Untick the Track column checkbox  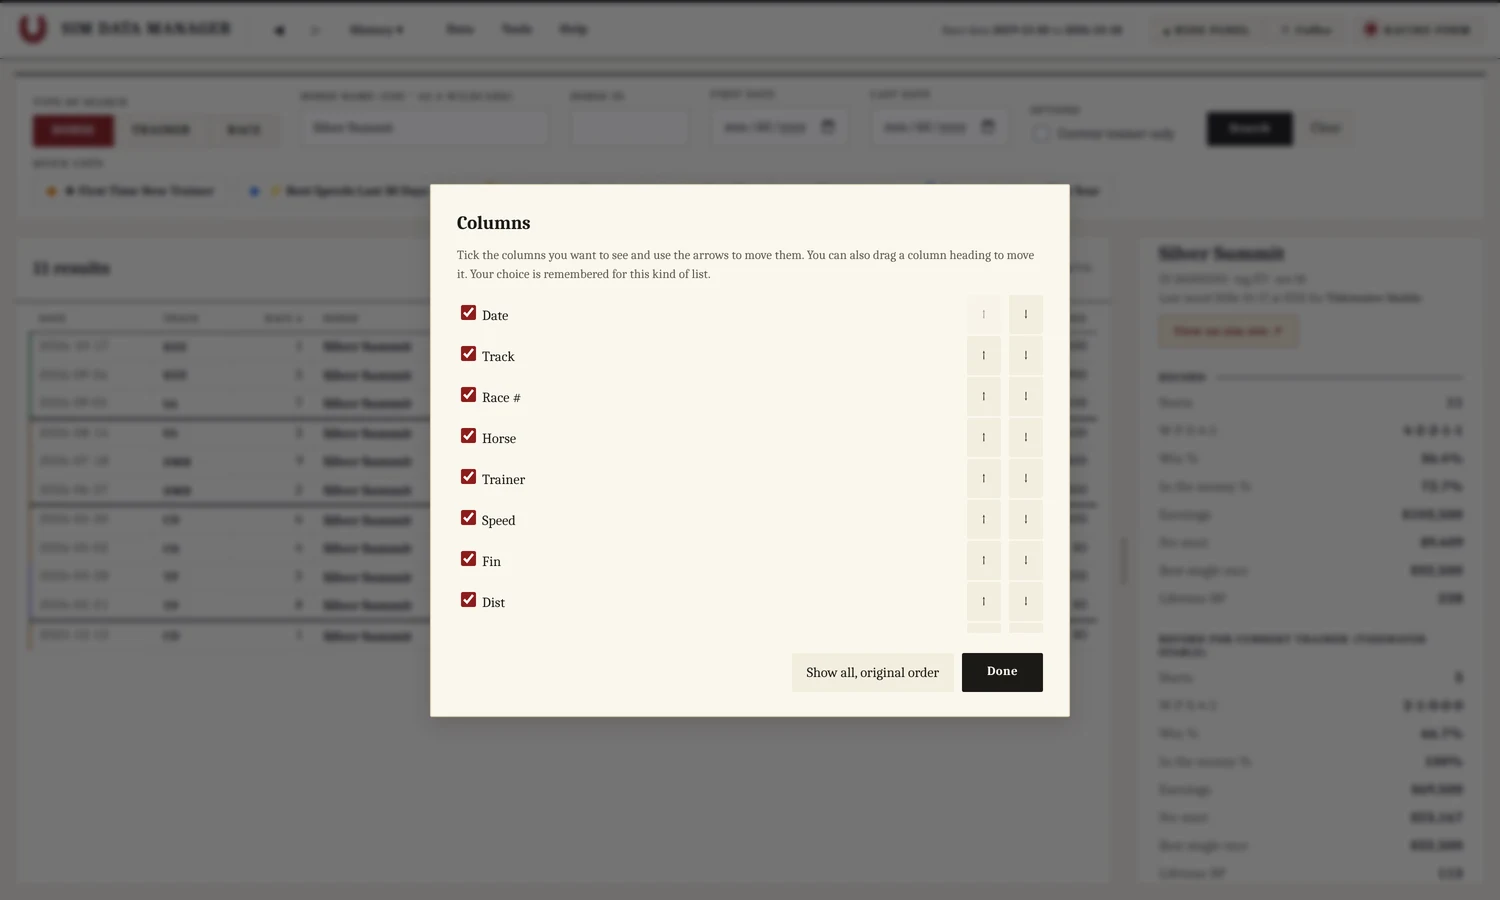click(x=468, y=354)
